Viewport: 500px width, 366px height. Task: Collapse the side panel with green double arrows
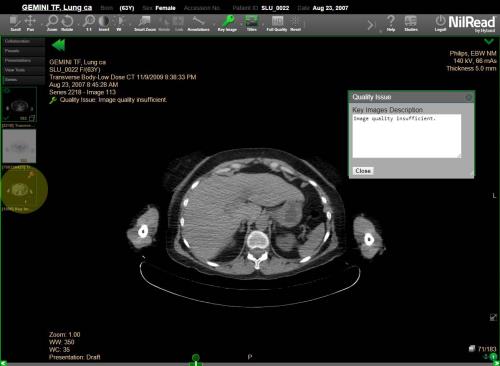point(58,45)
